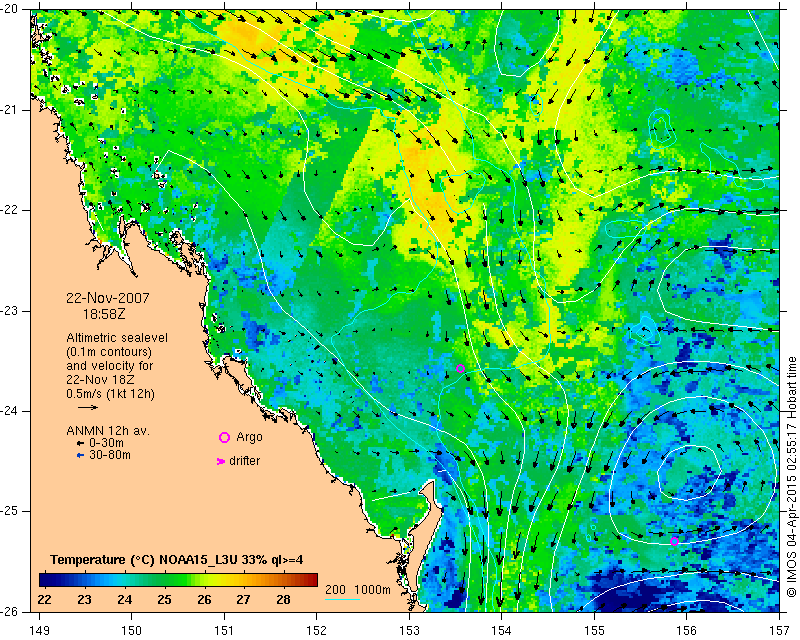
Task: Click the magenta drifter legend marker
Action: [221, 461]
